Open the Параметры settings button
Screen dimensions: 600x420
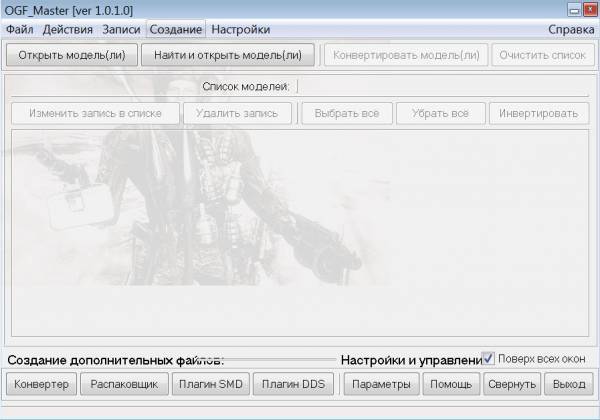[381, 384]
